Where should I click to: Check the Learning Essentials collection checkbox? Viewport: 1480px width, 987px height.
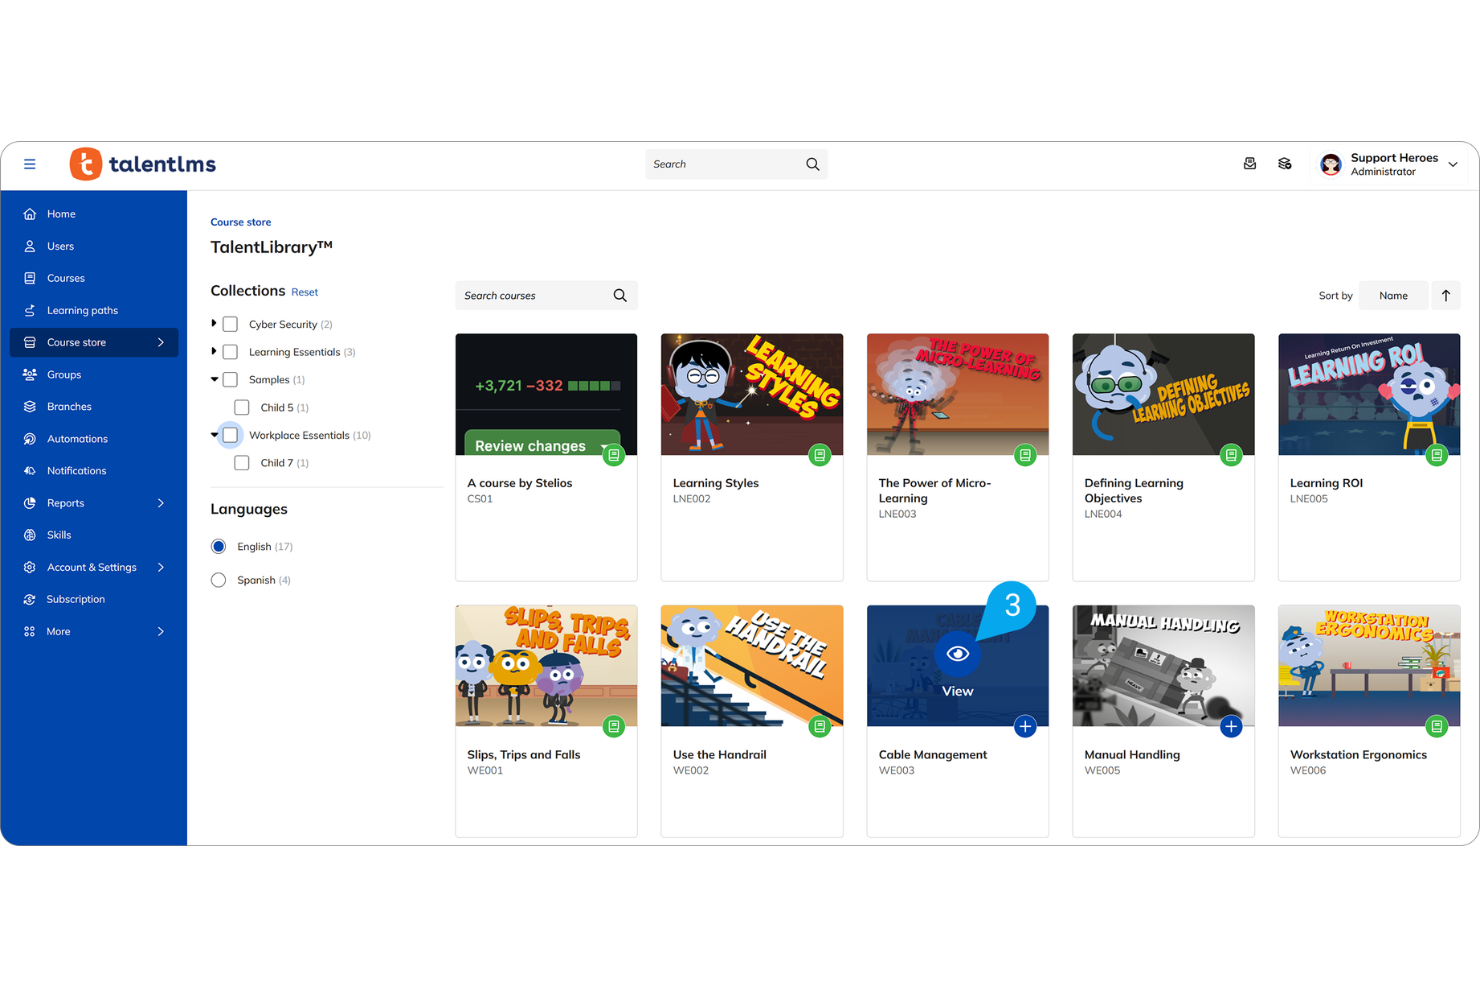230,352
